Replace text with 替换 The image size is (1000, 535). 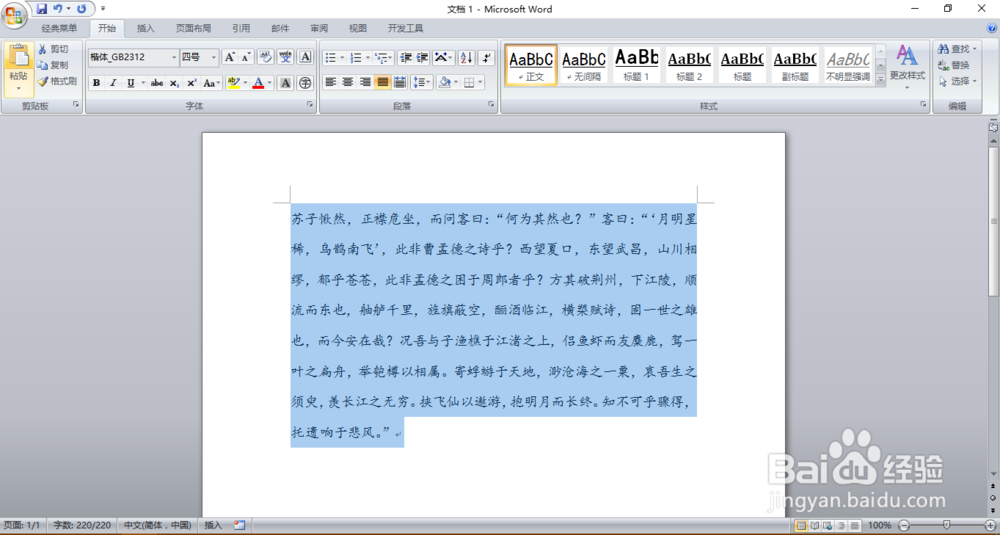953,65
